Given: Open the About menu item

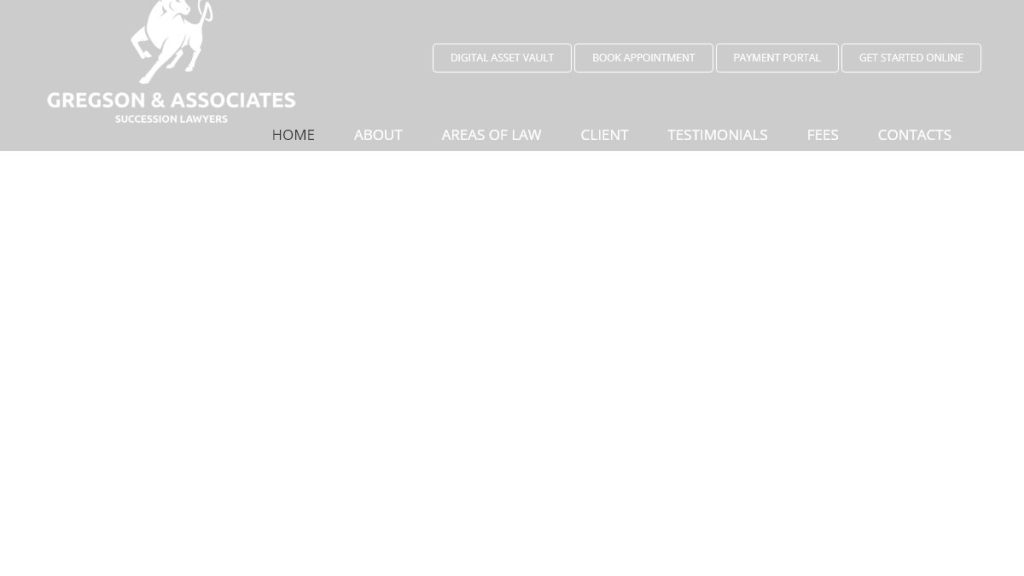Looking at the screenshot, I should click(x=377, y=135).
